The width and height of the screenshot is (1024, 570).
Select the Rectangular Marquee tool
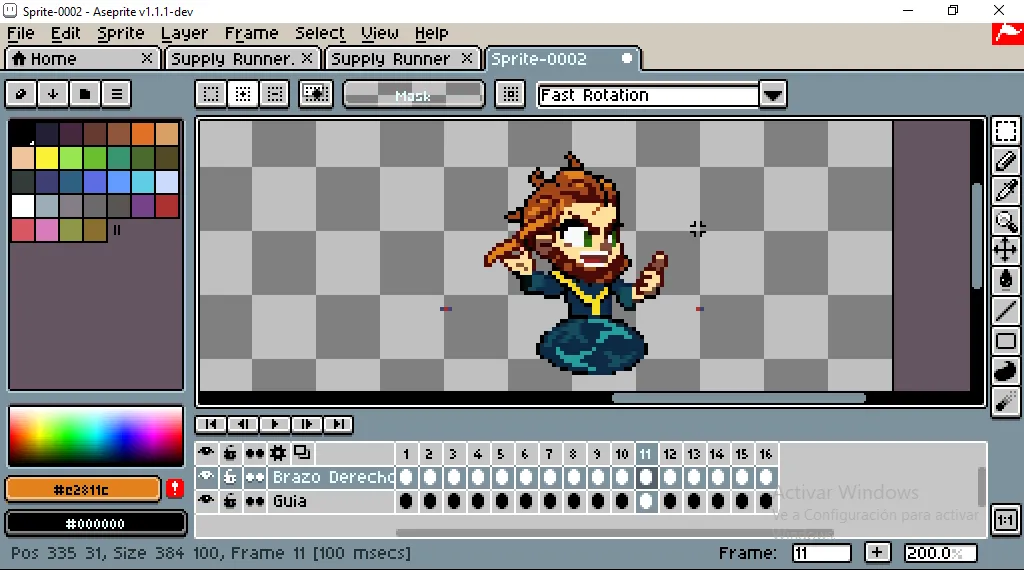click(x=1005, y=132)
